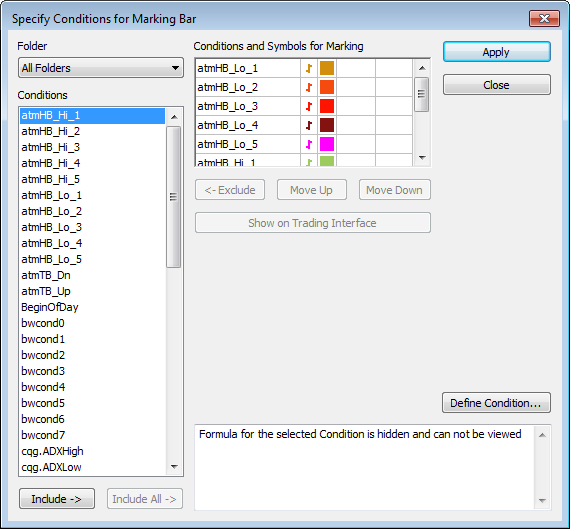Screen dimensions: 570x529
Task: Choose the magenta swatch for atmHB_Lo_5
Action: (x=327, y=144)
